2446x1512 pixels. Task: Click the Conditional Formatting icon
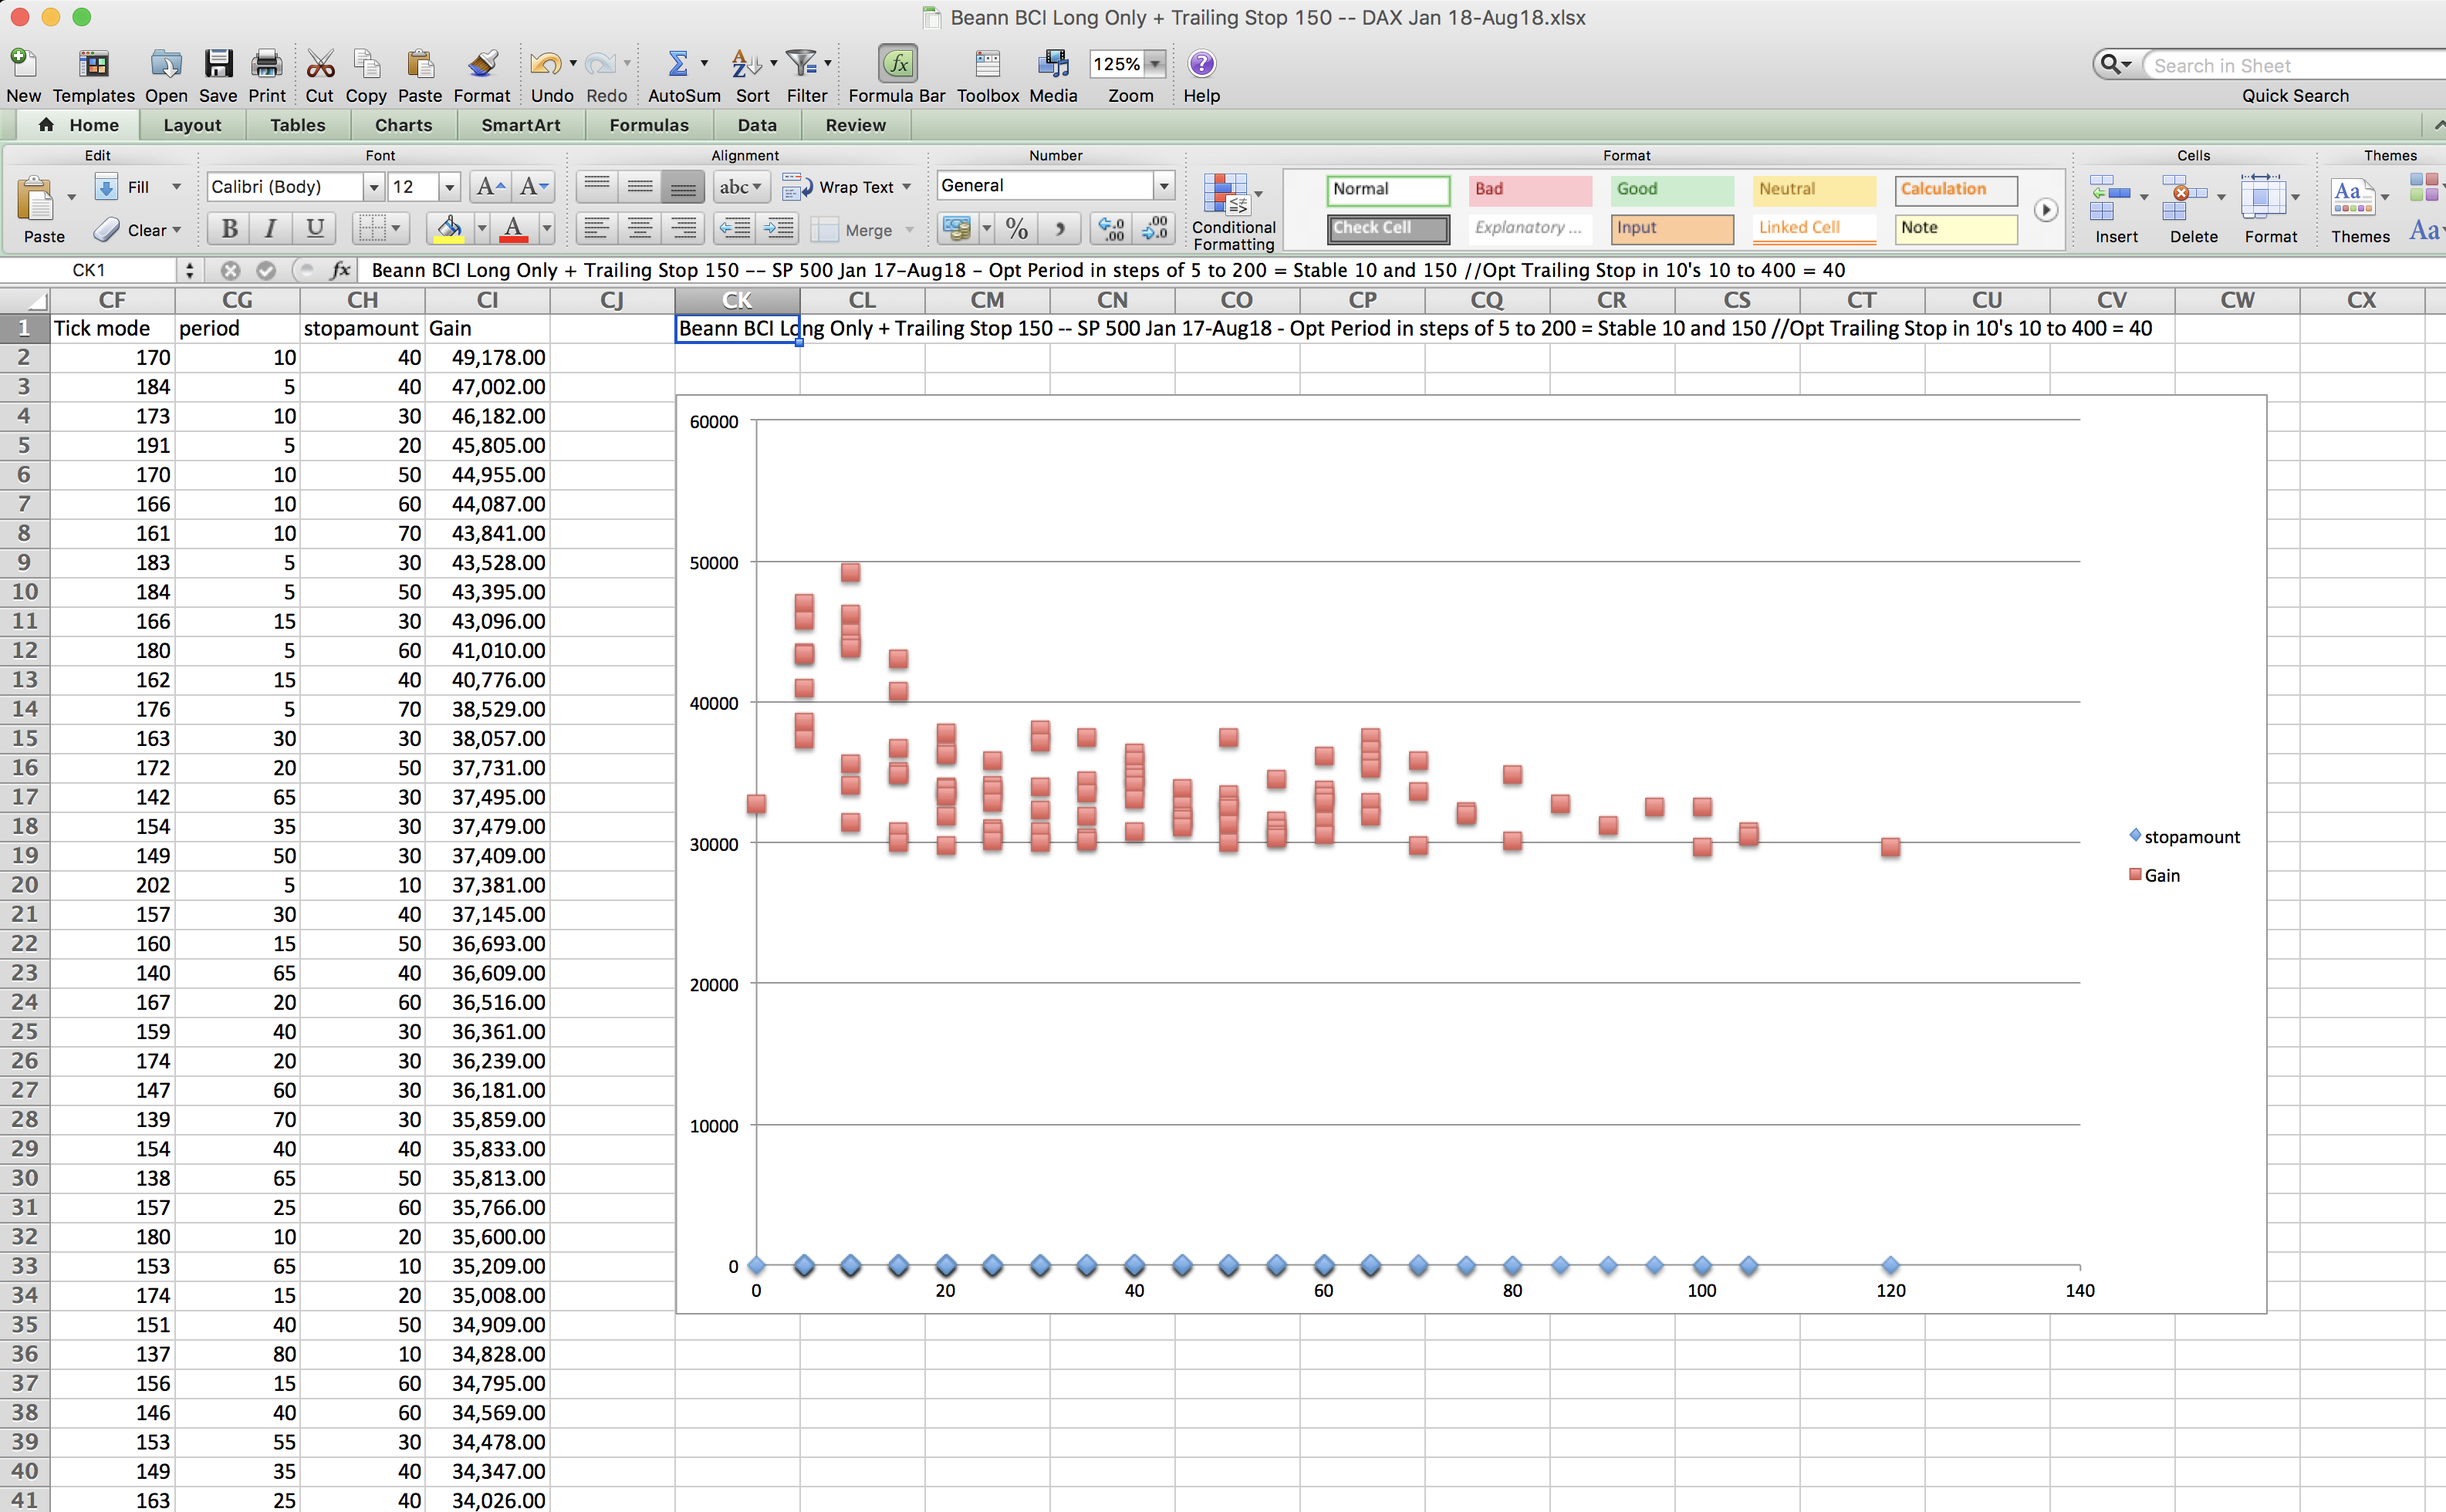1226,194
